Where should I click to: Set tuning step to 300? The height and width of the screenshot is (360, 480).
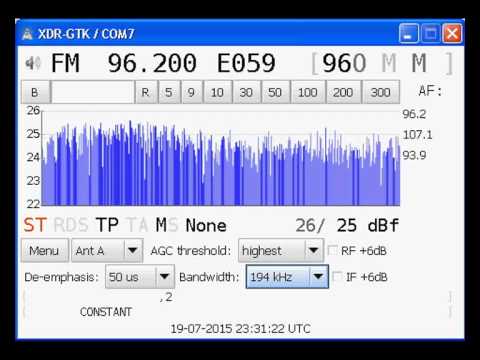pyautogui.click(x=380, y=92)
